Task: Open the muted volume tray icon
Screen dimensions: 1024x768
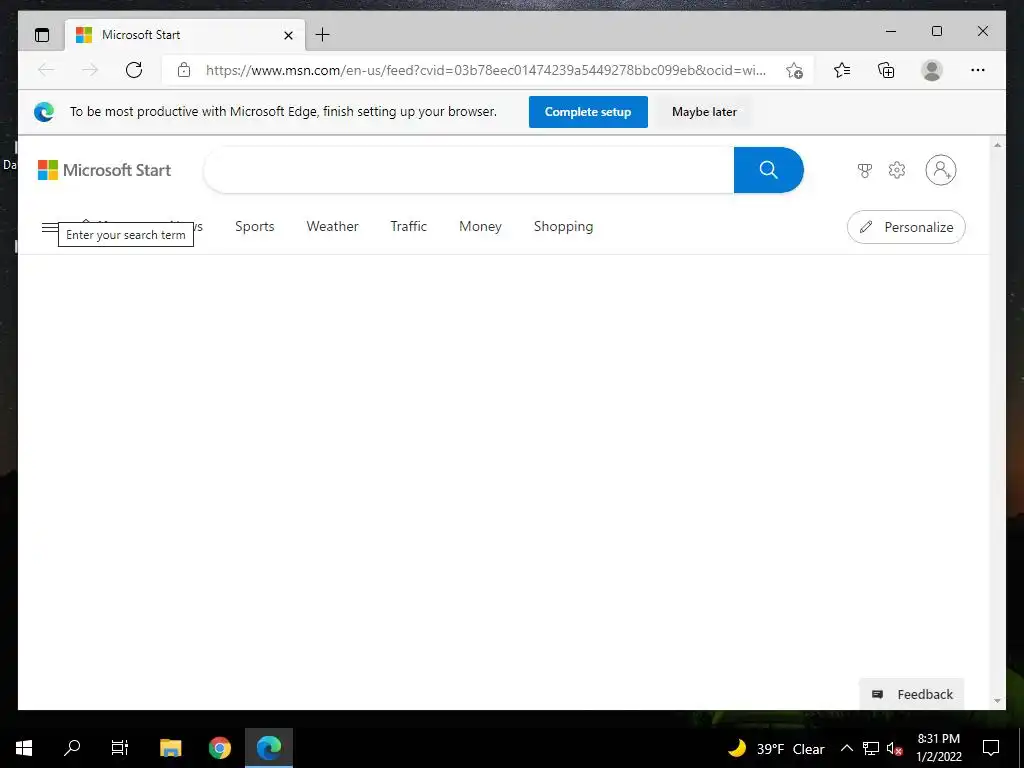Action: [895, 748]
